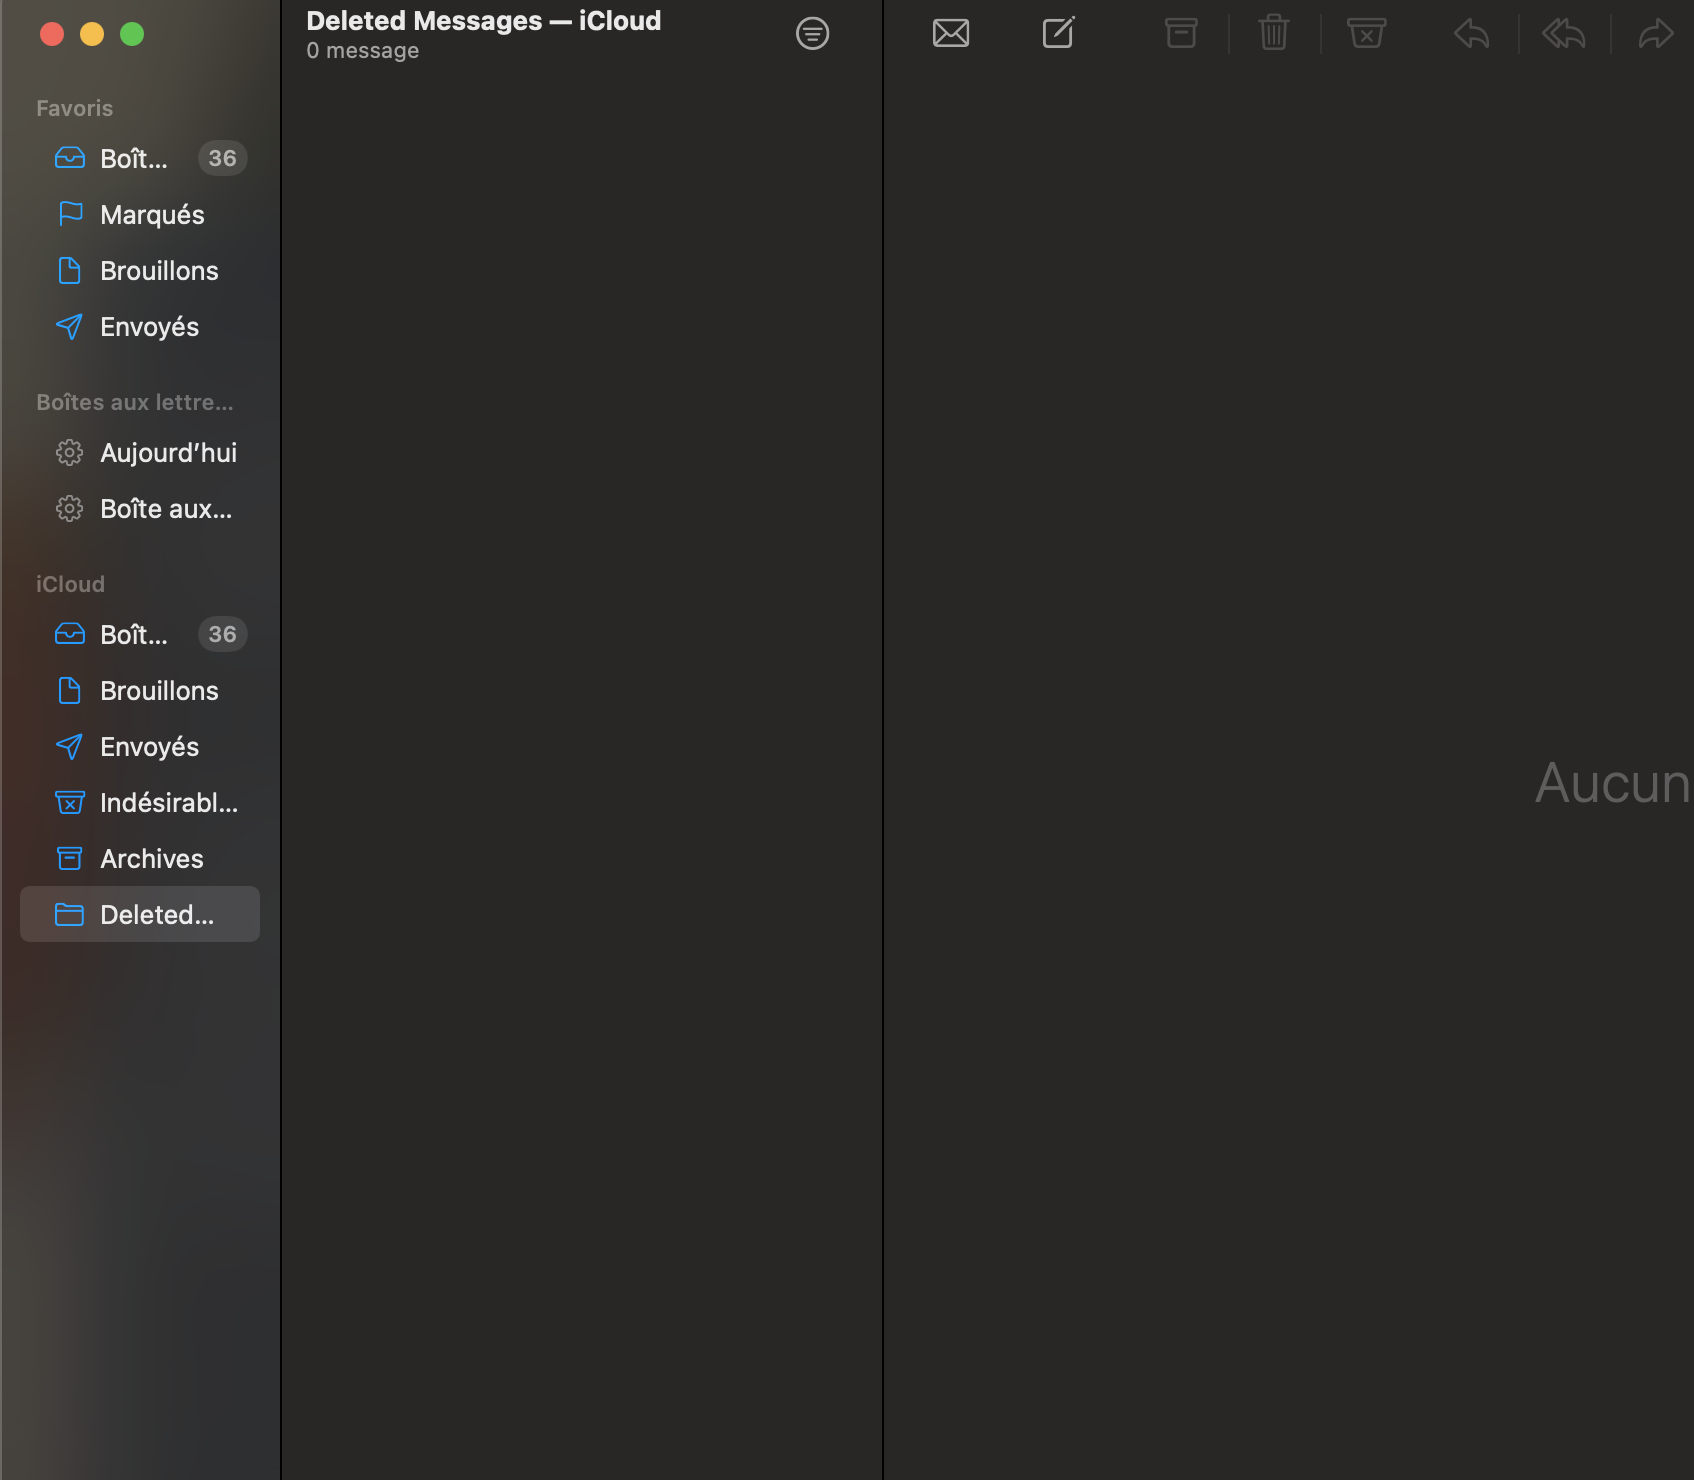Screen dimensions: 1694x1480
Task: Click the reply arrow icon
Action: (x=1471, y=34)
